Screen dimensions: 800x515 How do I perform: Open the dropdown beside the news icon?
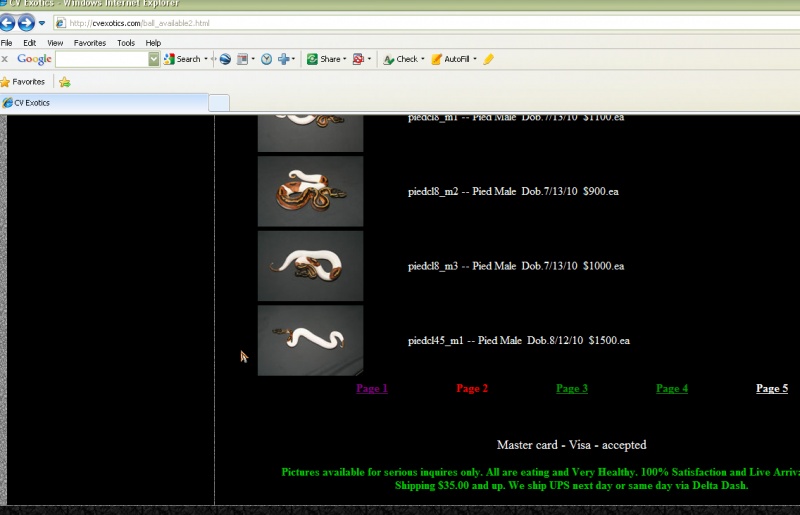254,59
